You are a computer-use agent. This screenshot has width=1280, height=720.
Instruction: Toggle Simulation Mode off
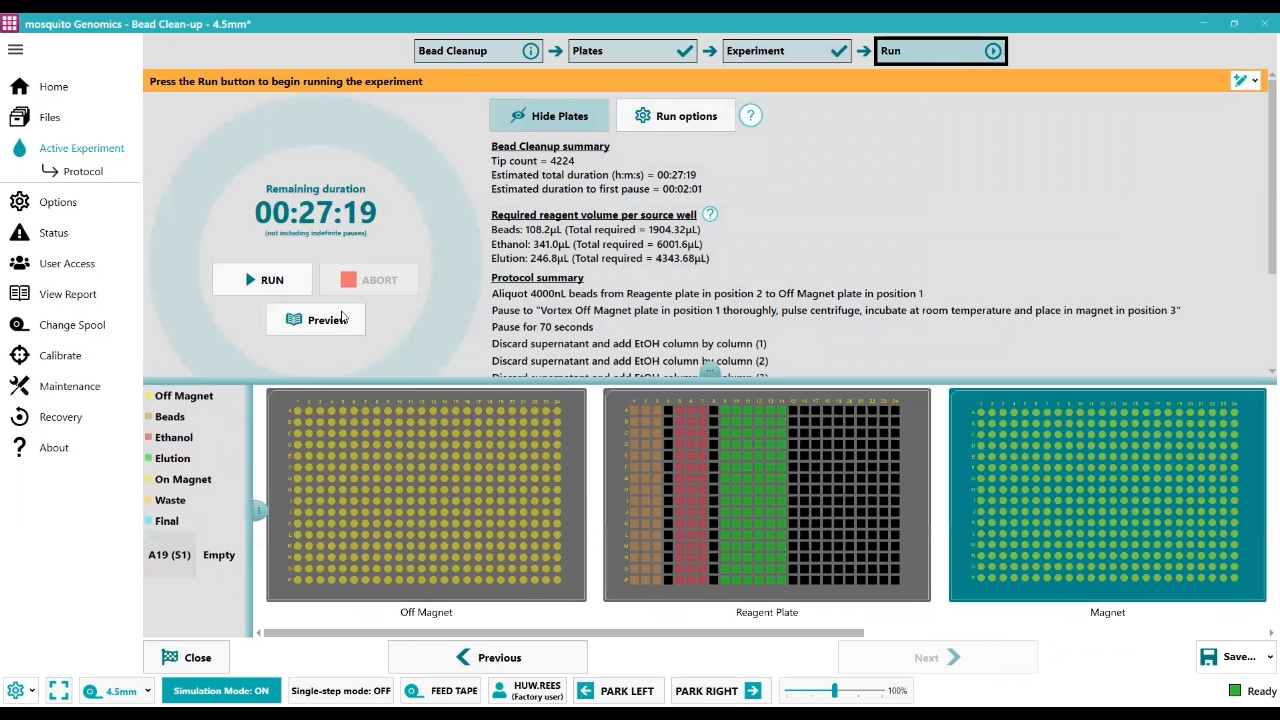coord(221,691)
